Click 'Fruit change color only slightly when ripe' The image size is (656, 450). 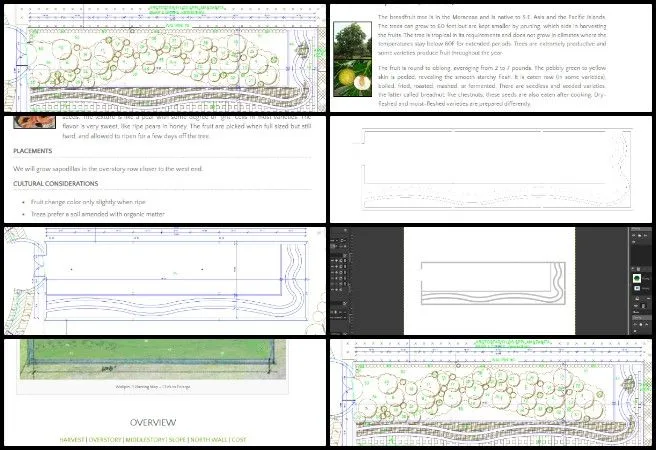point(88,202)
